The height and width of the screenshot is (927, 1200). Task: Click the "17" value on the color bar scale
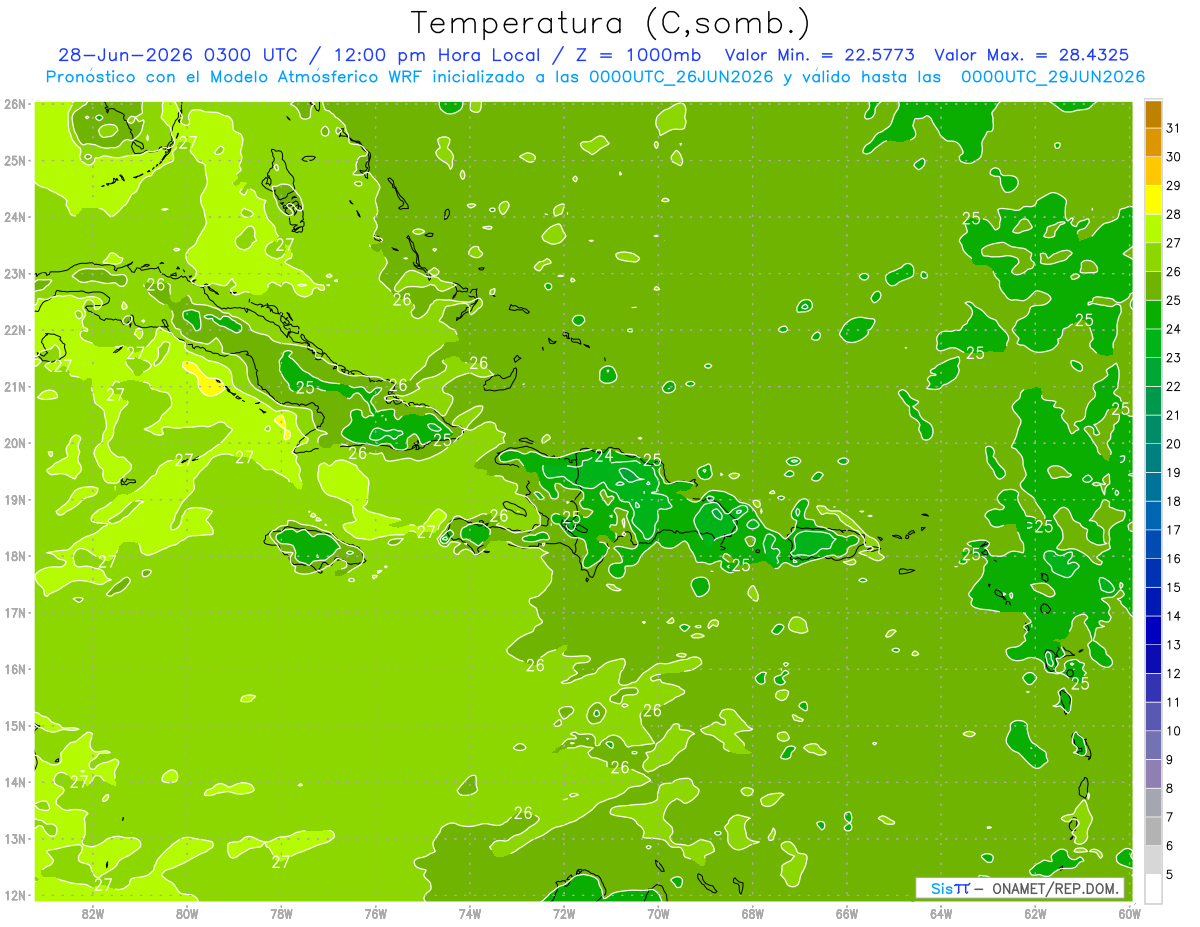1174,530
